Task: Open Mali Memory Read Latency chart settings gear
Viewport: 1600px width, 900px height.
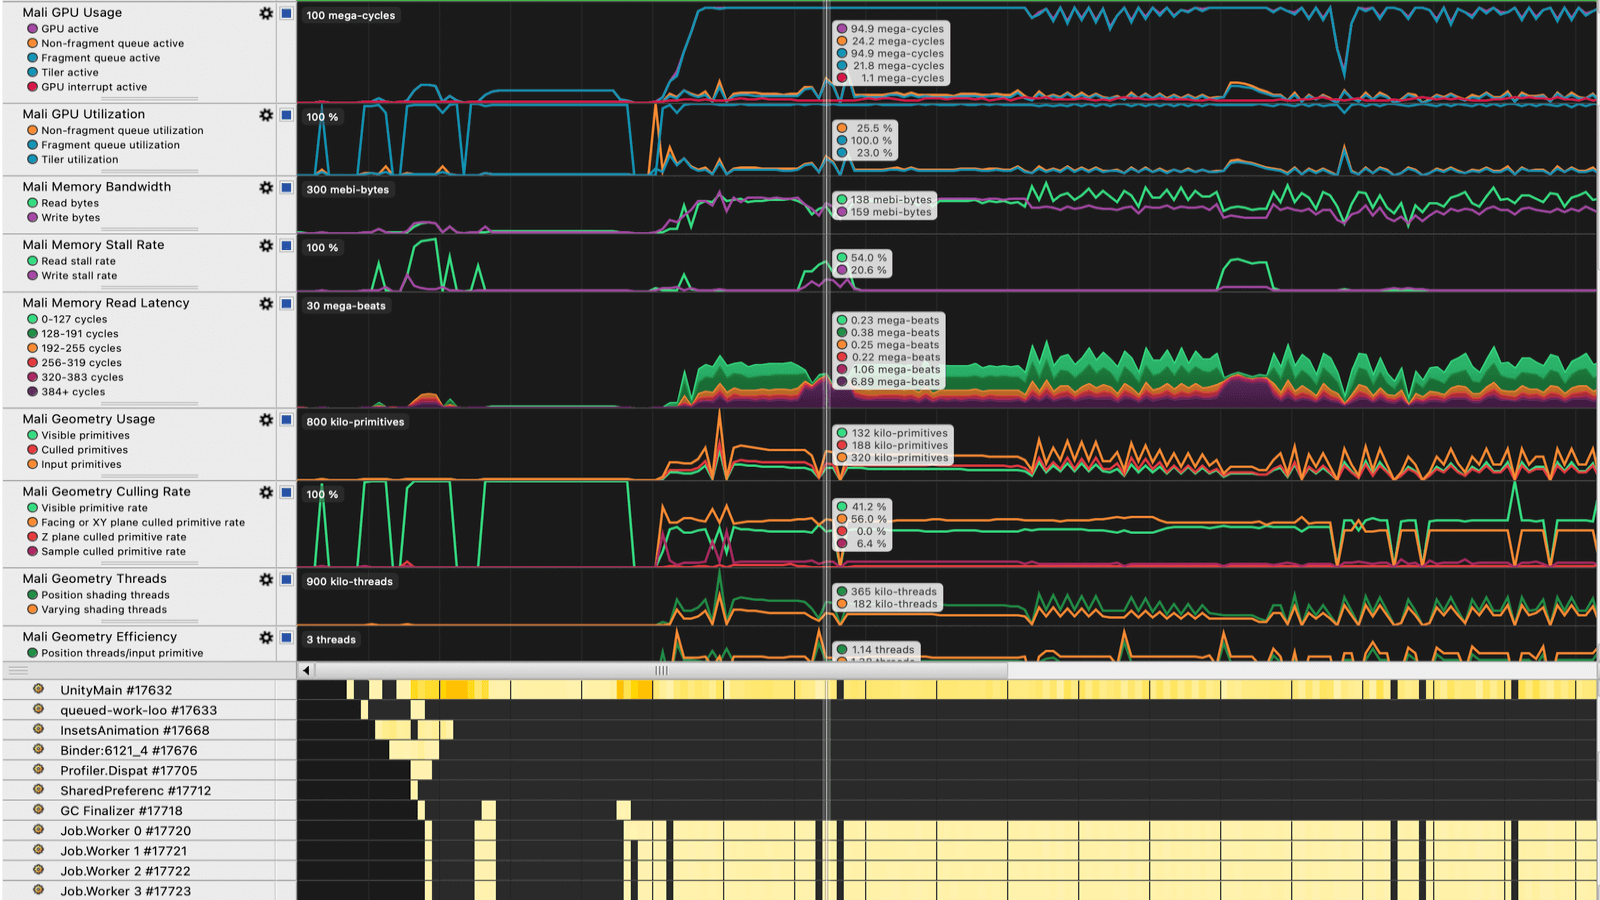Action: click(266, 304)
